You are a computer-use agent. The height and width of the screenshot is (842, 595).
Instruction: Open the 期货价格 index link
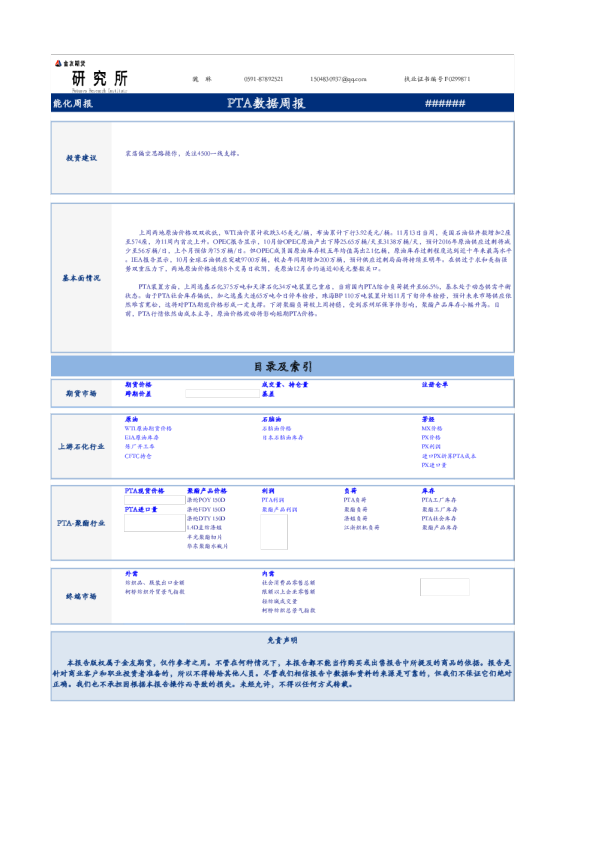pyautogui.click(x=139, y=384)
